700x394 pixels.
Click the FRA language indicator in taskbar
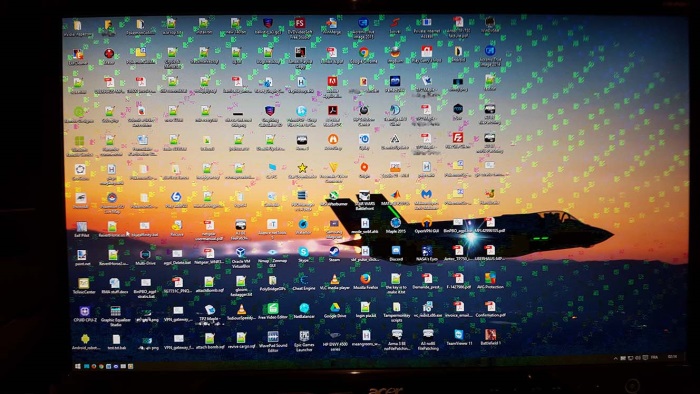tap(654, 357)
